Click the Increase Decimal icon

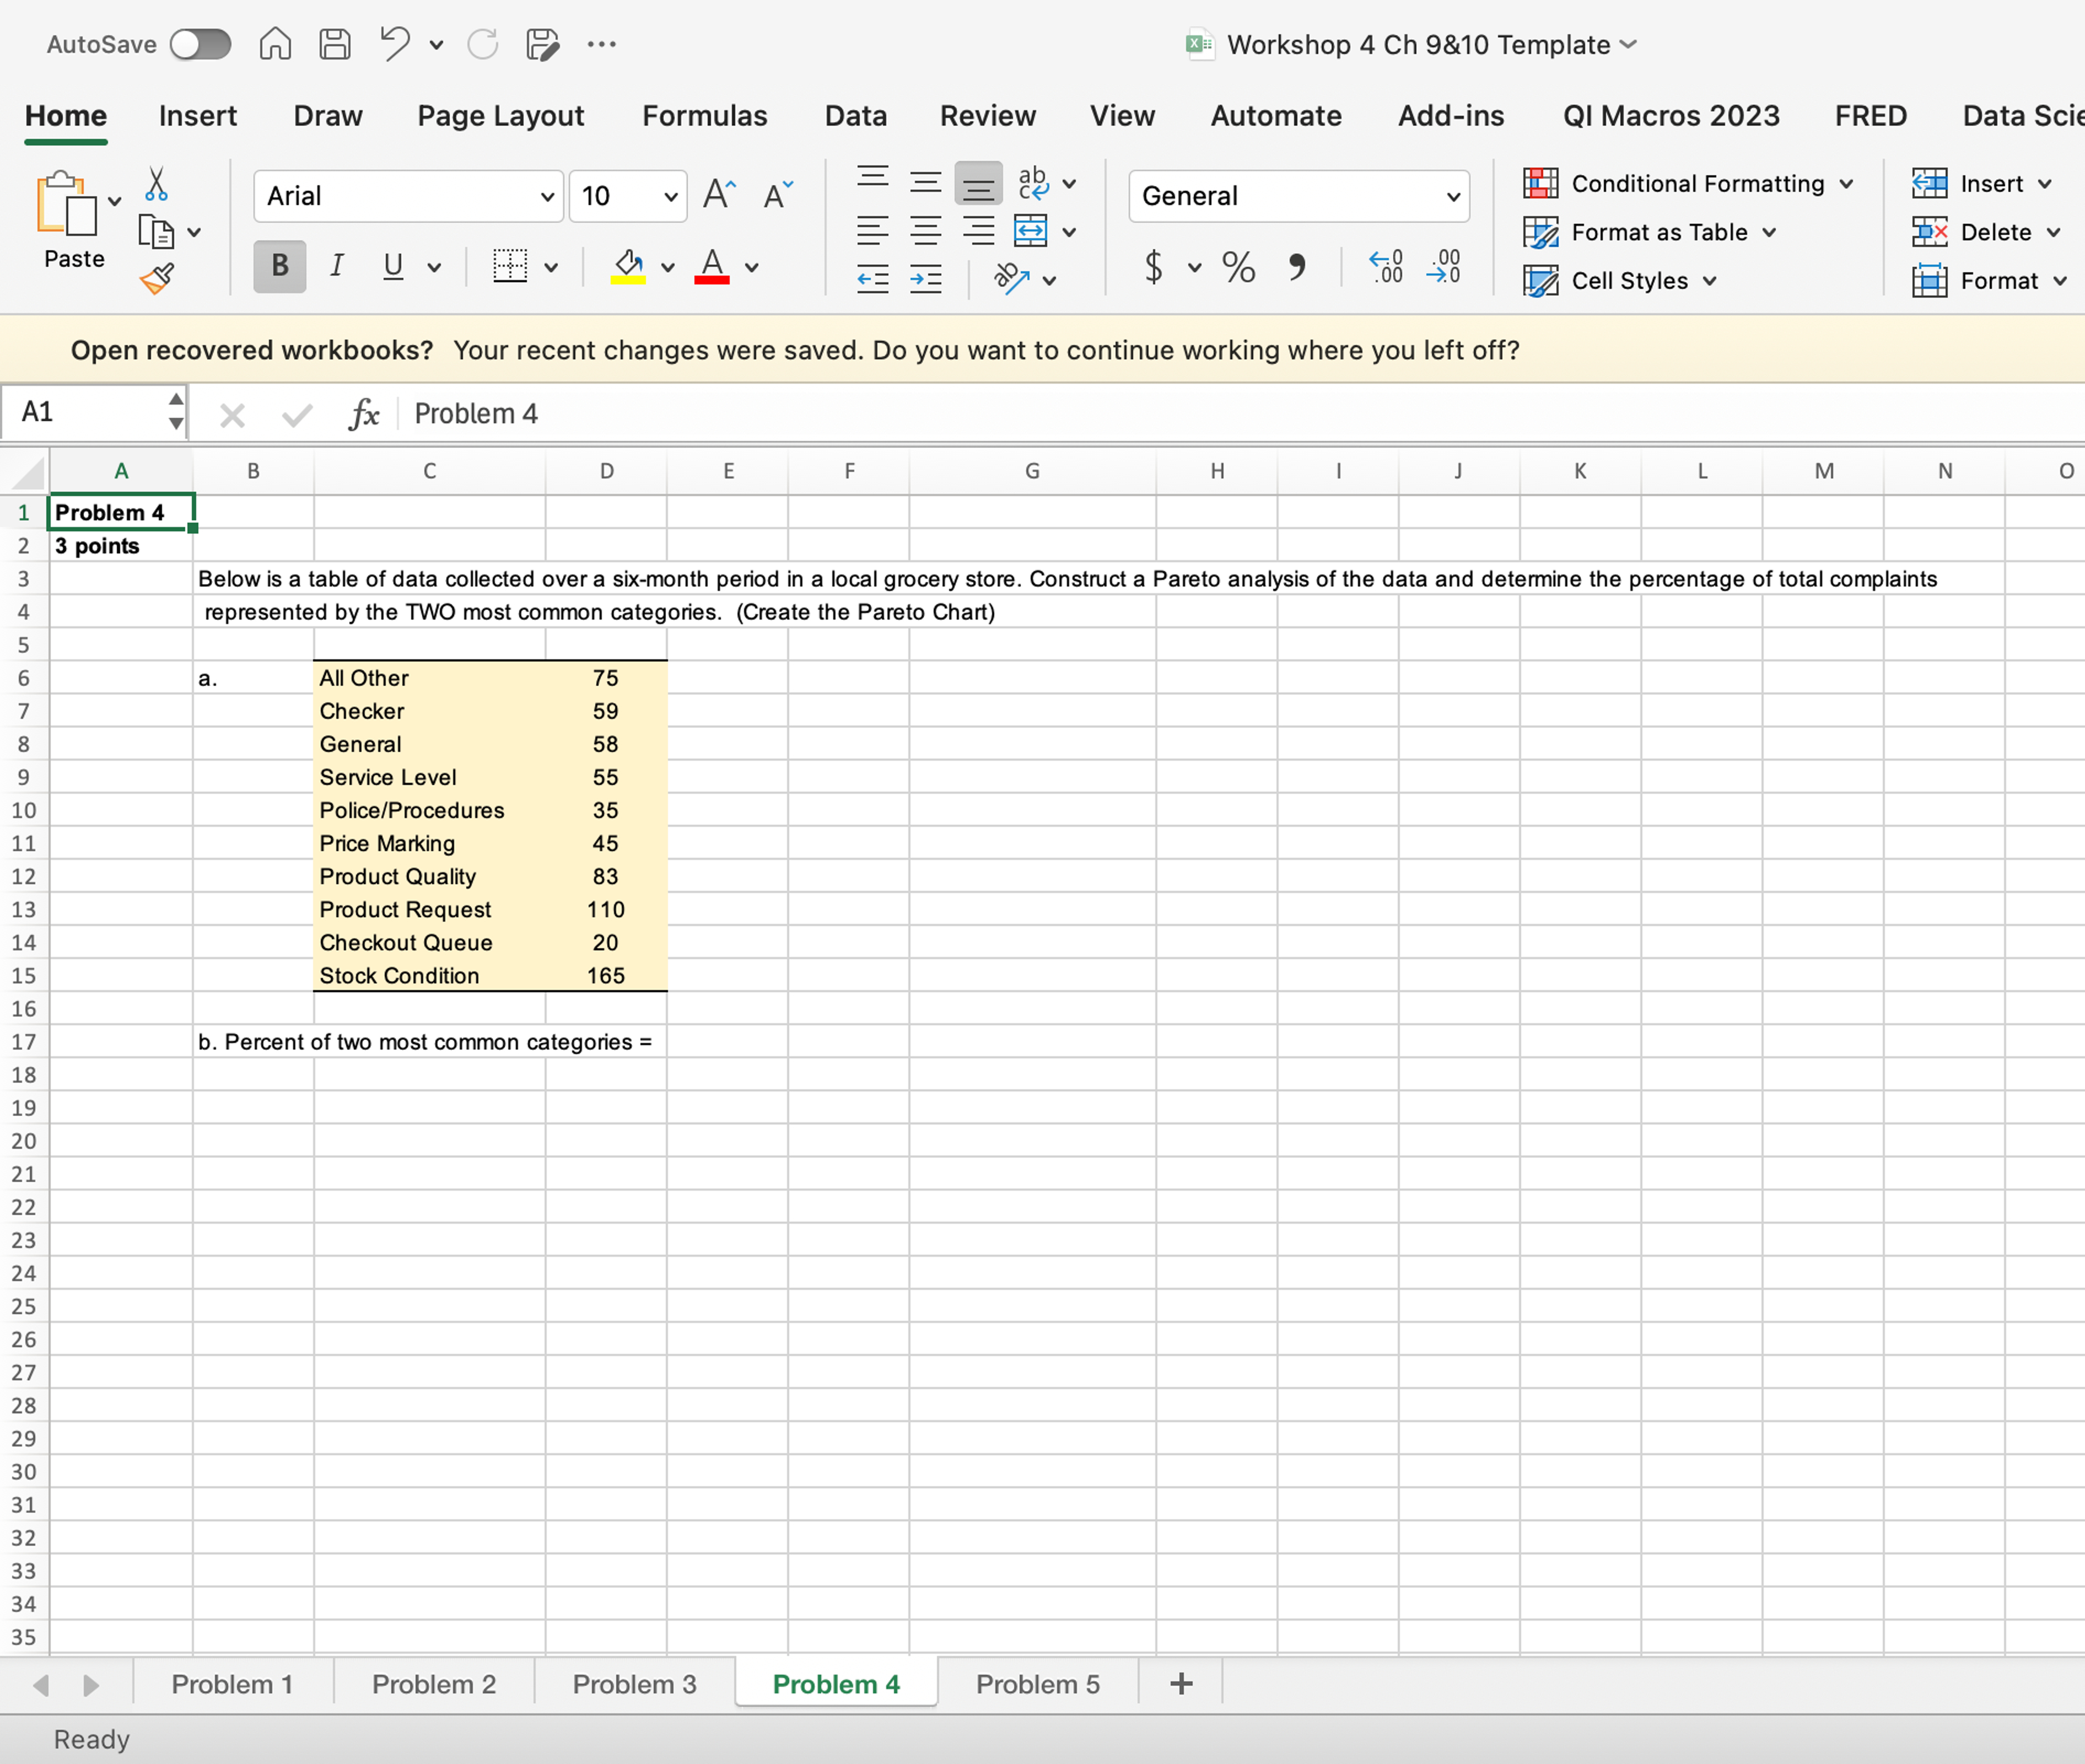(x=1385, y=267)
